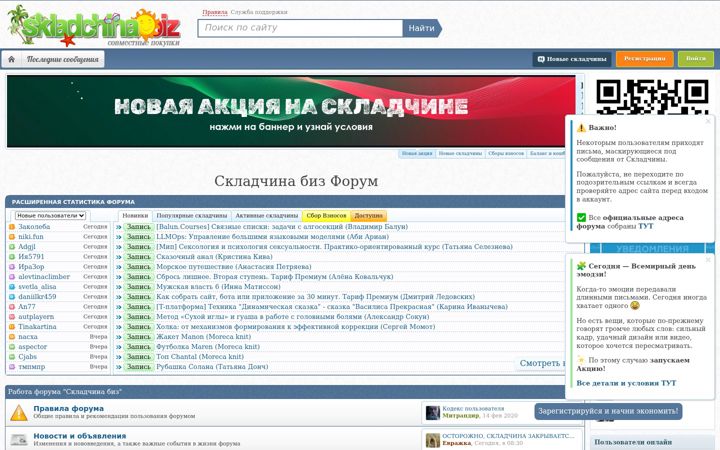Viewport: 720px width, 450px height.
Task: Open the 'Новости и объявления' section
Action: (x=79, y=436)
